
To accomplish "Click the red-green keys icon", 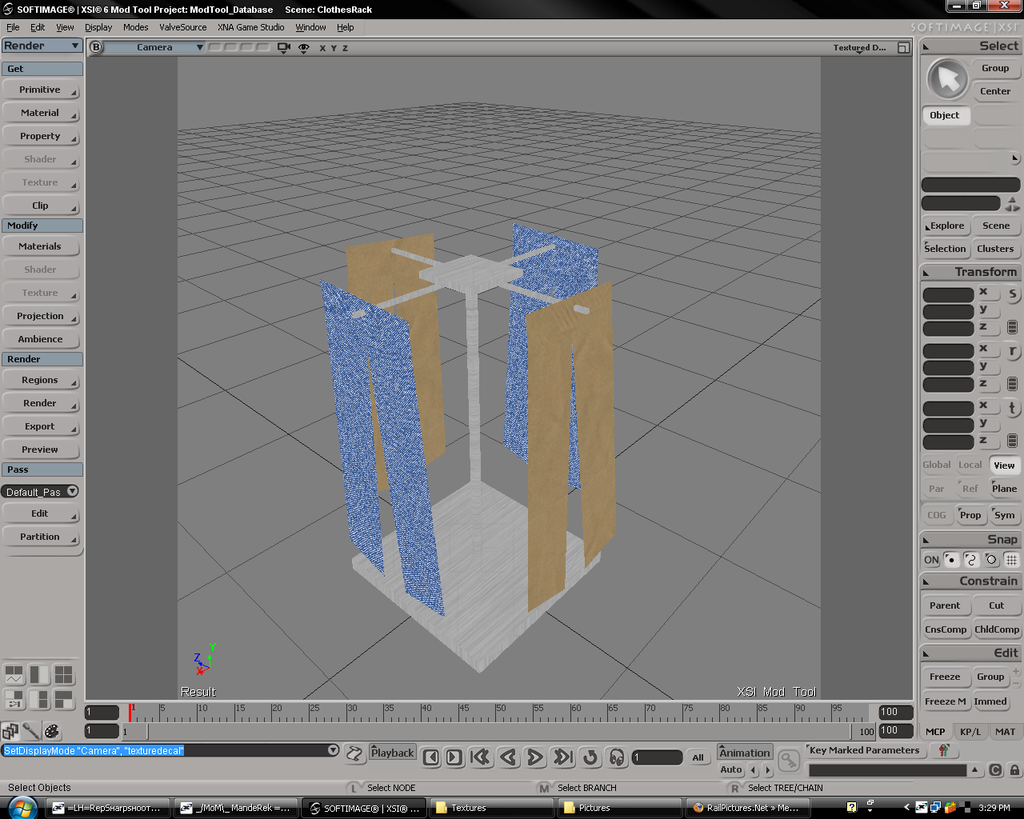I will (x=944, y=750).
